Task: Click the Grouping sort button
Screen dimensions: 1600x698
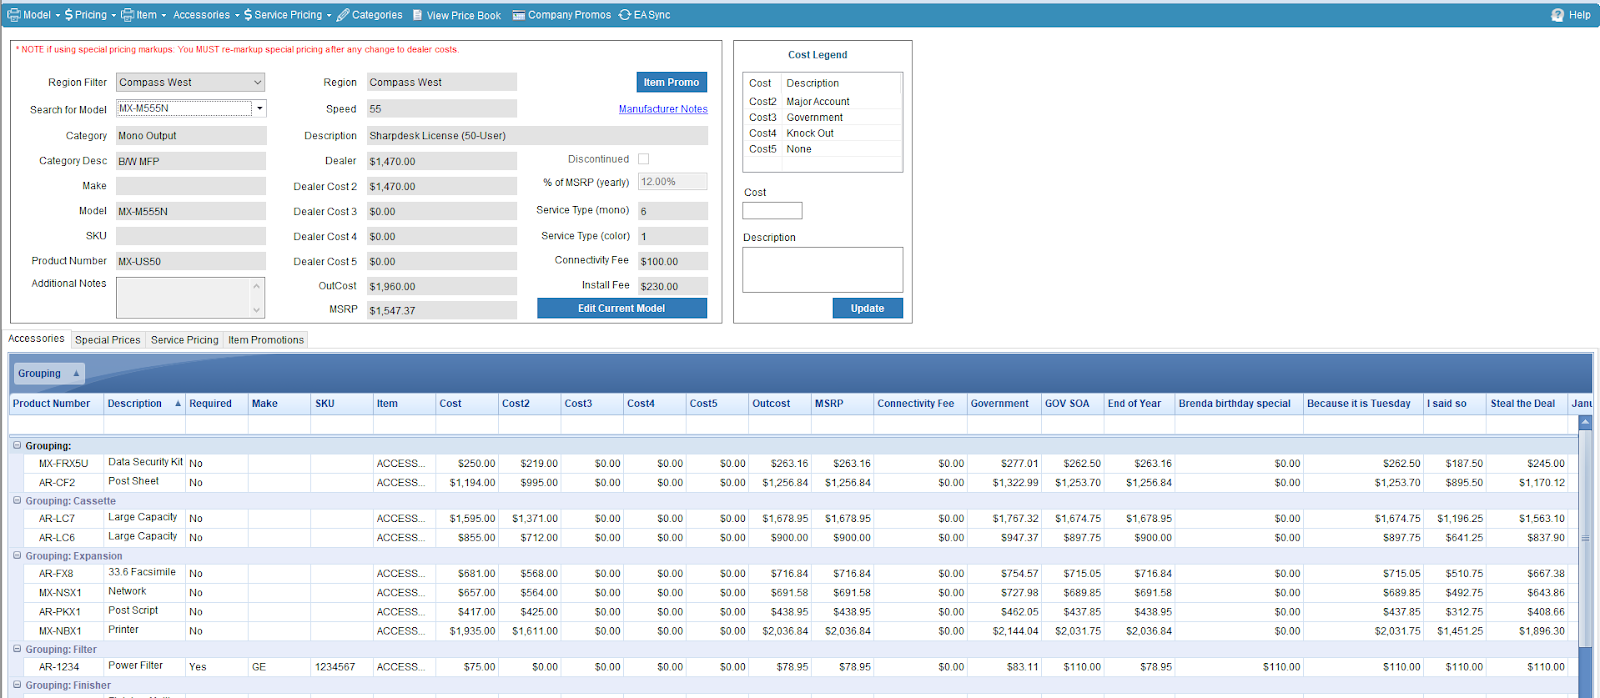Action: [x=49, y=373]
